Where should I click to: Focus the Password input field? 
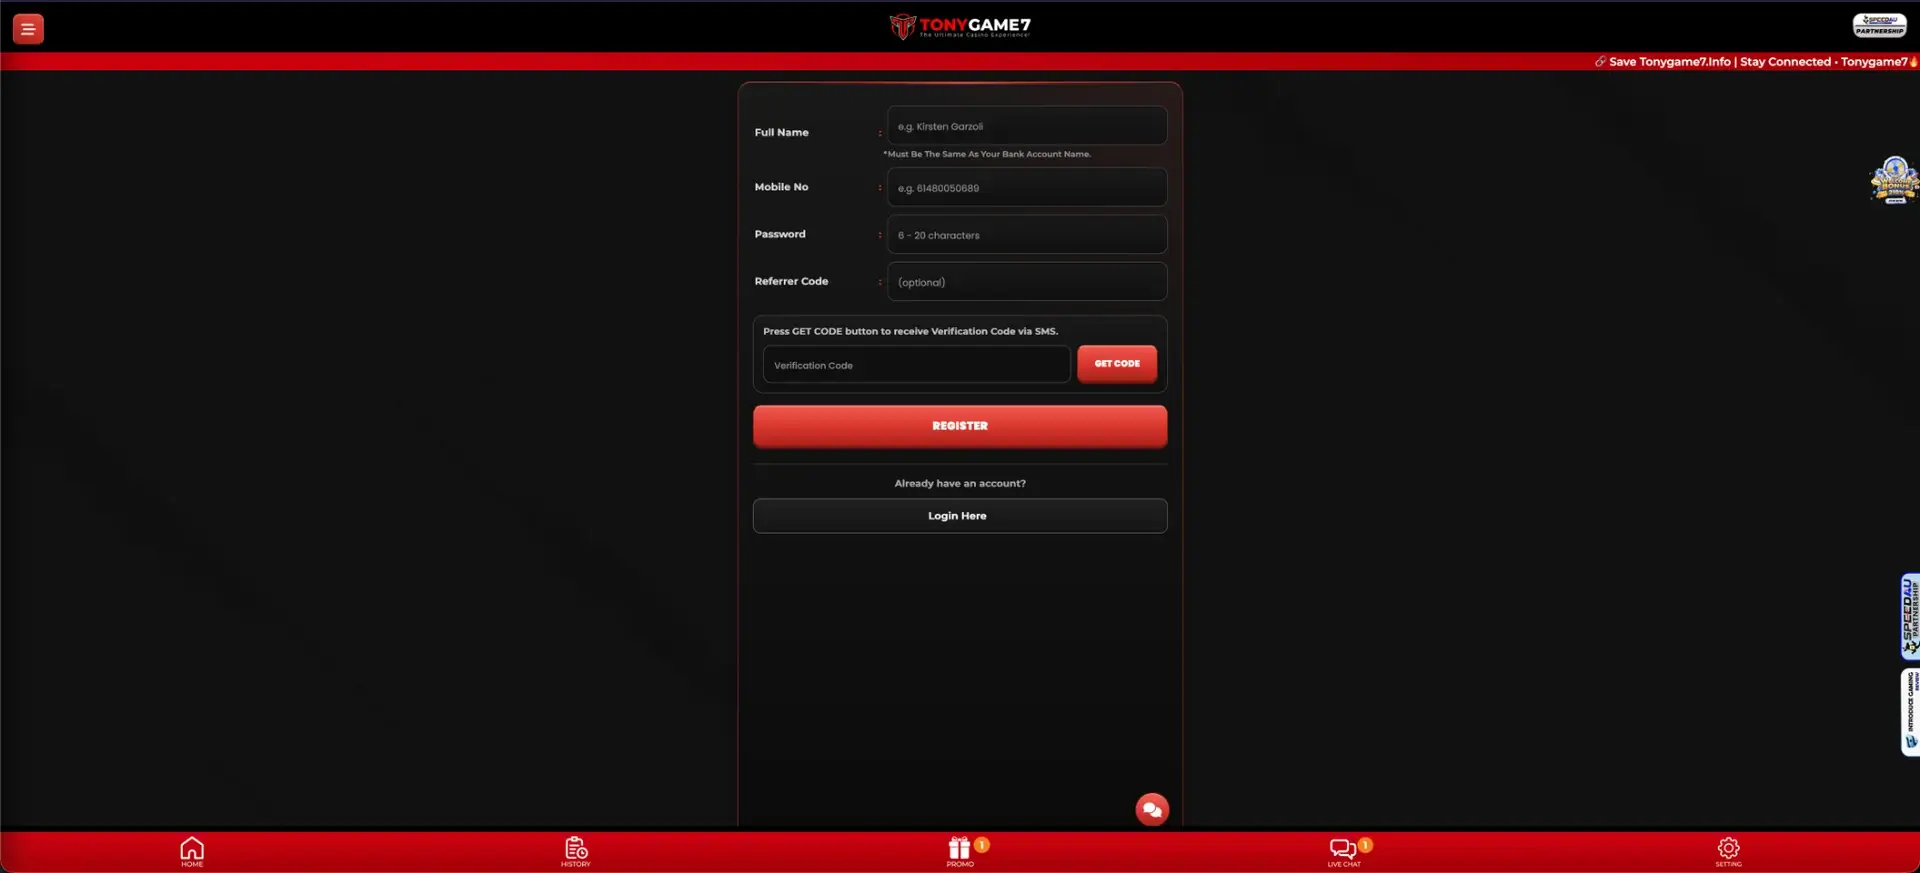tap(1027, 234)
